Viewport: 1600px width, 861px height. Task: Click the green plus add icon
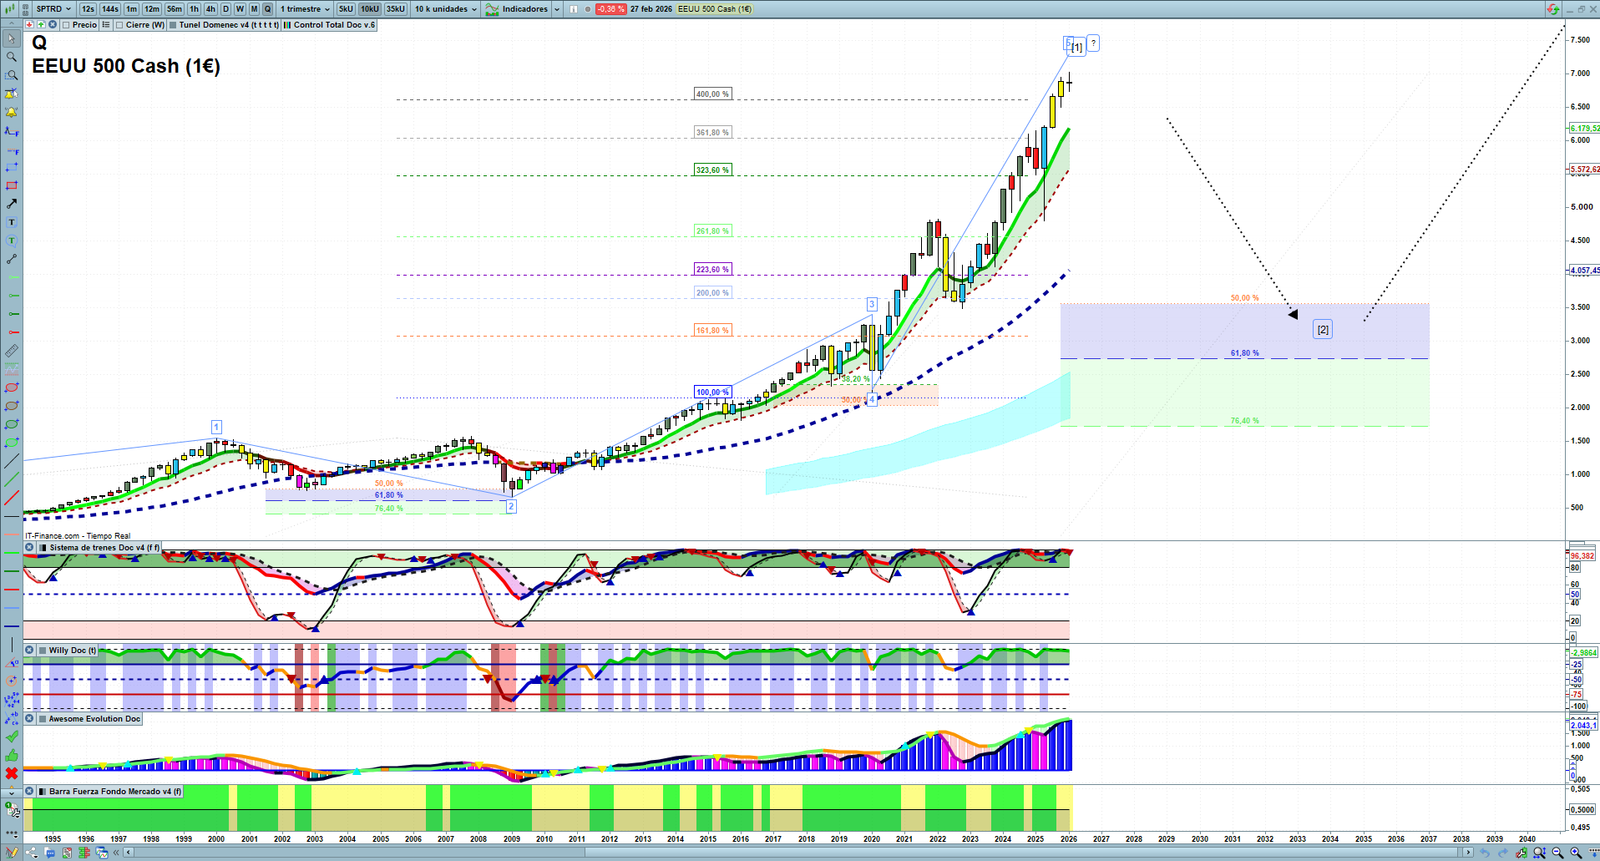40,25
